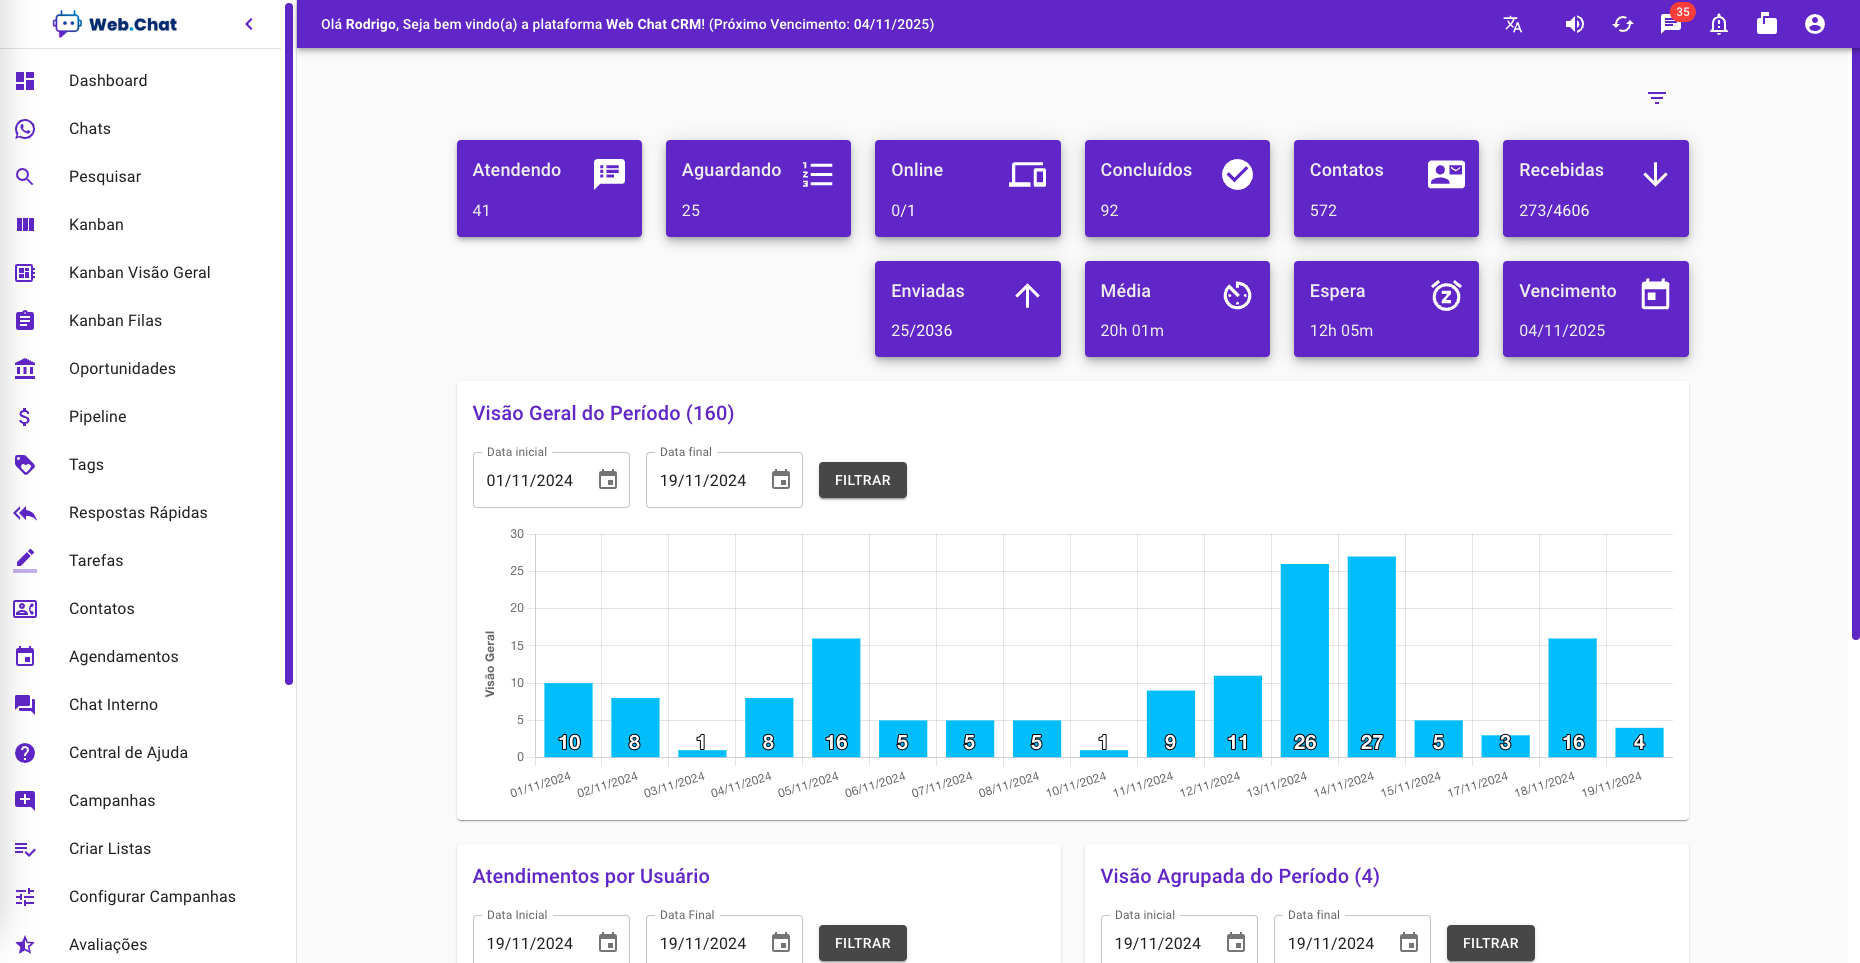This screenshot has height=963, width=1860.
Task: Click FILTRAR in Atendimentos por Usuário
Action: [x=863, y=943]
